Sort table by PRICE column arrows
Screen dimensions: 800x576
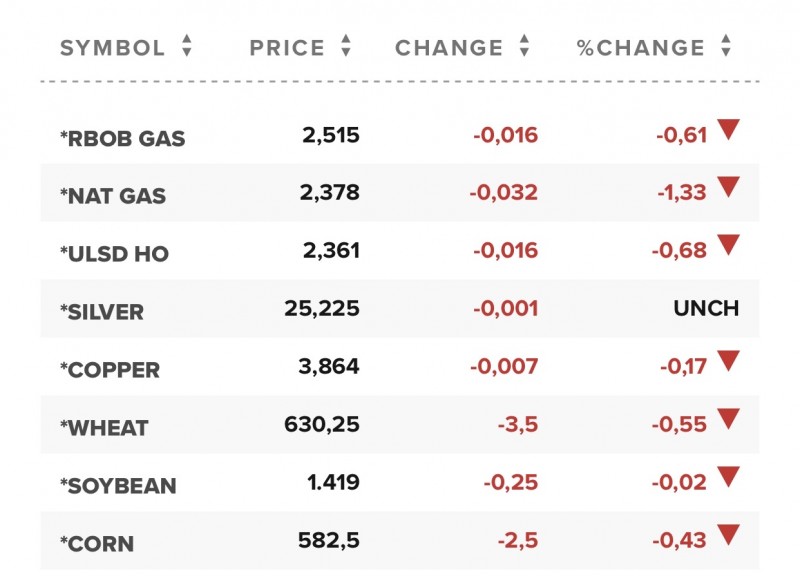pos(346,47)
